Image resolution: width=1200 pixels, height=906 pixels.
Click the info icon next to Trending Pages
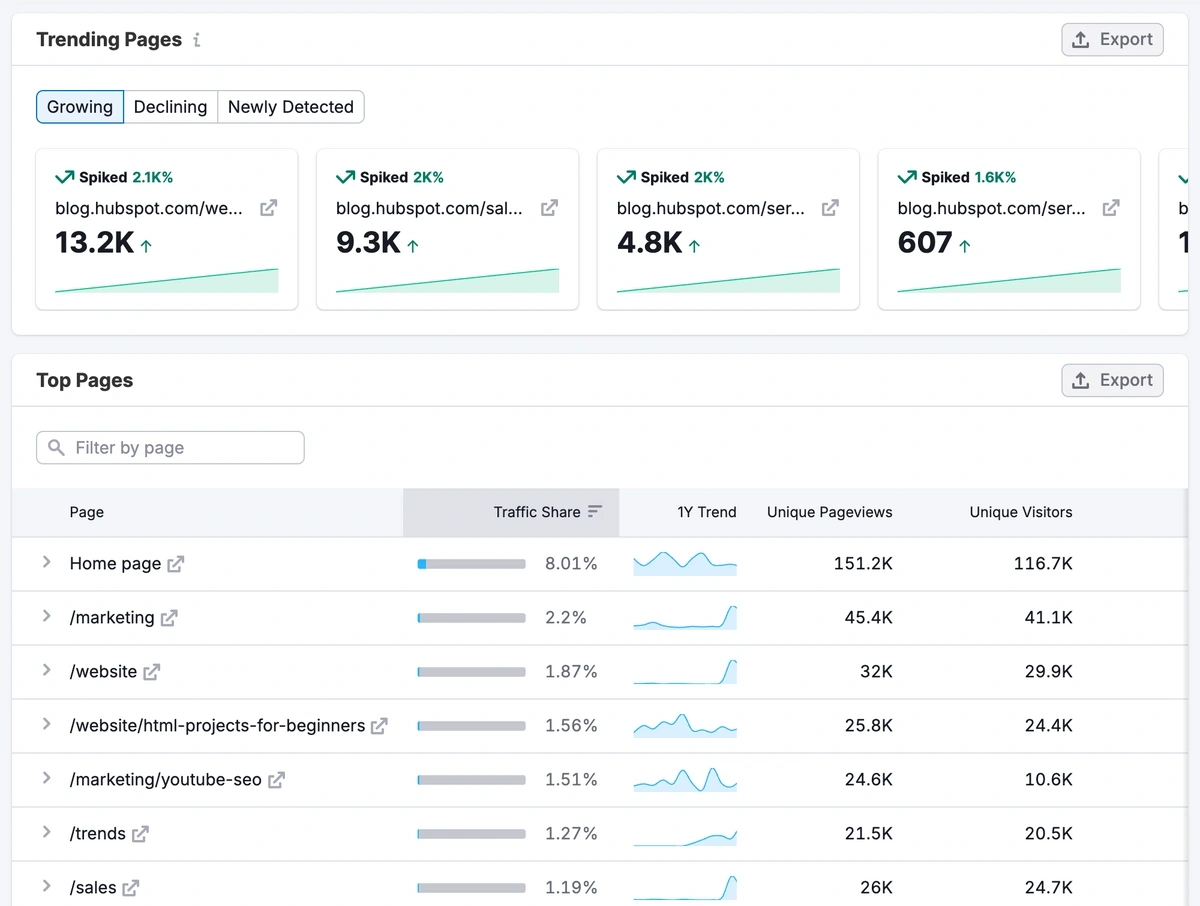[x=197, y=40]
